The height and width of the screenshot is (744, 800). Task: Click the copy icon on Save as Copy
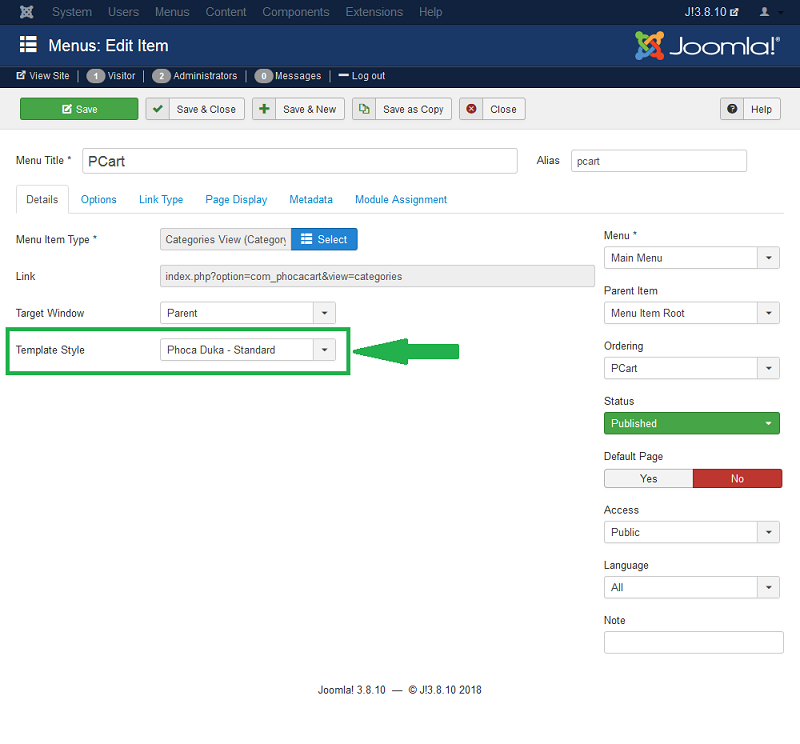[x=364, y=109]
